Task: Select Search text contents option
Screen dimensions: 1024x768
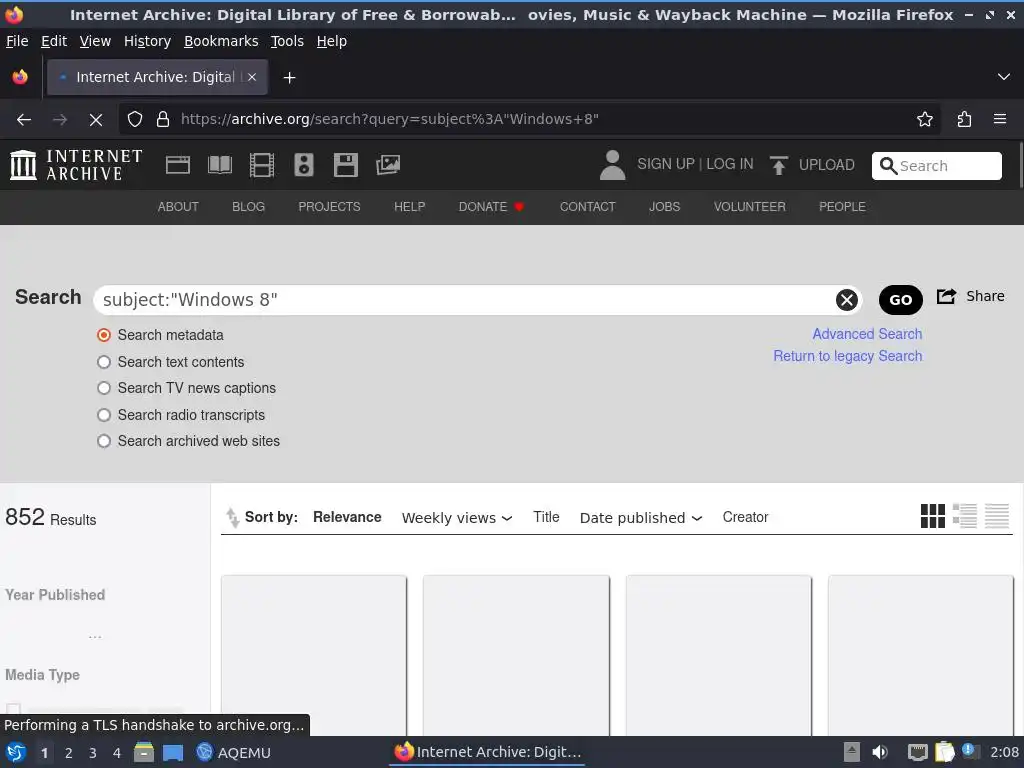Action: tap(104, 362)
